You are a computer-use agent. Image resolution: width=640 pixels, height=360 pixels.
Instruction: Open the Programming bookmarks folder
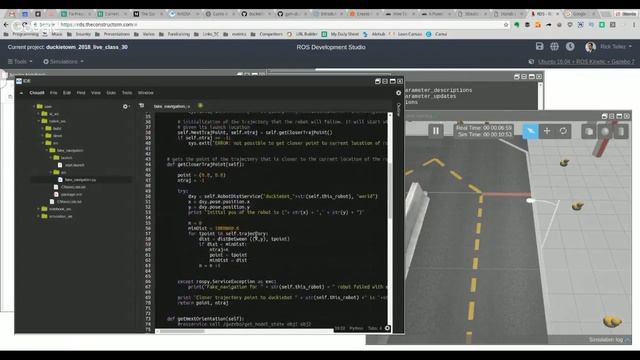coord(21,34)
